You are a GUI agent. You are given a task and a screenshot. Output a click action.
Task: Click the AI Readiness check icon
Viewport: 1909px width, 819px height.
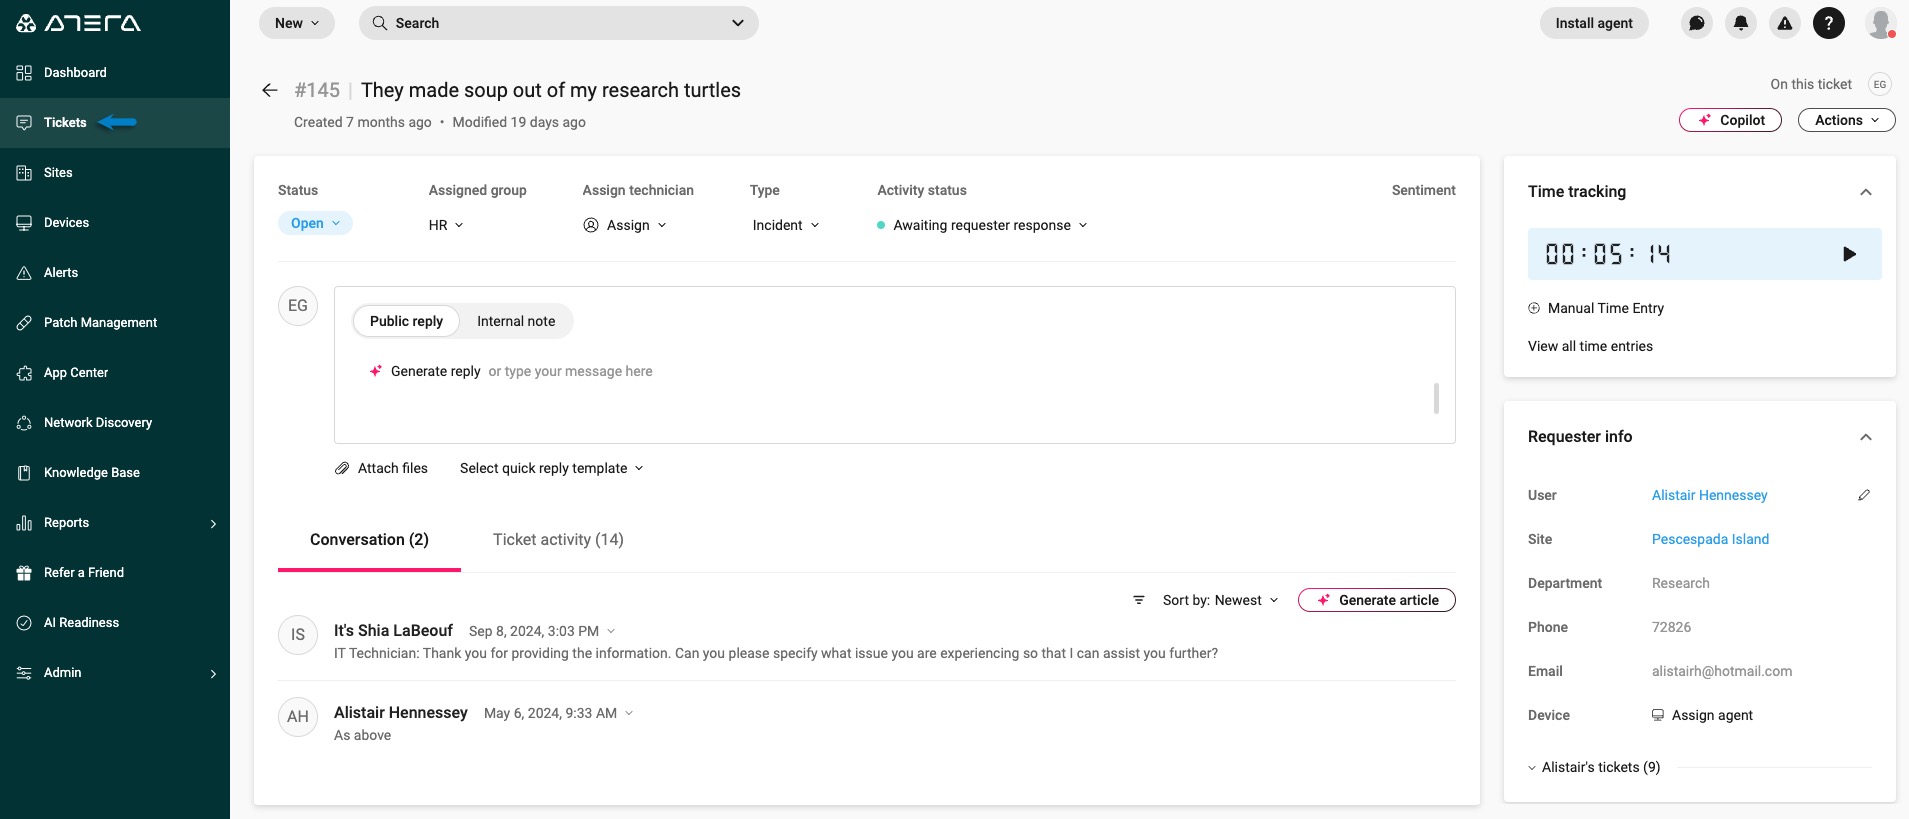(24, 623)
